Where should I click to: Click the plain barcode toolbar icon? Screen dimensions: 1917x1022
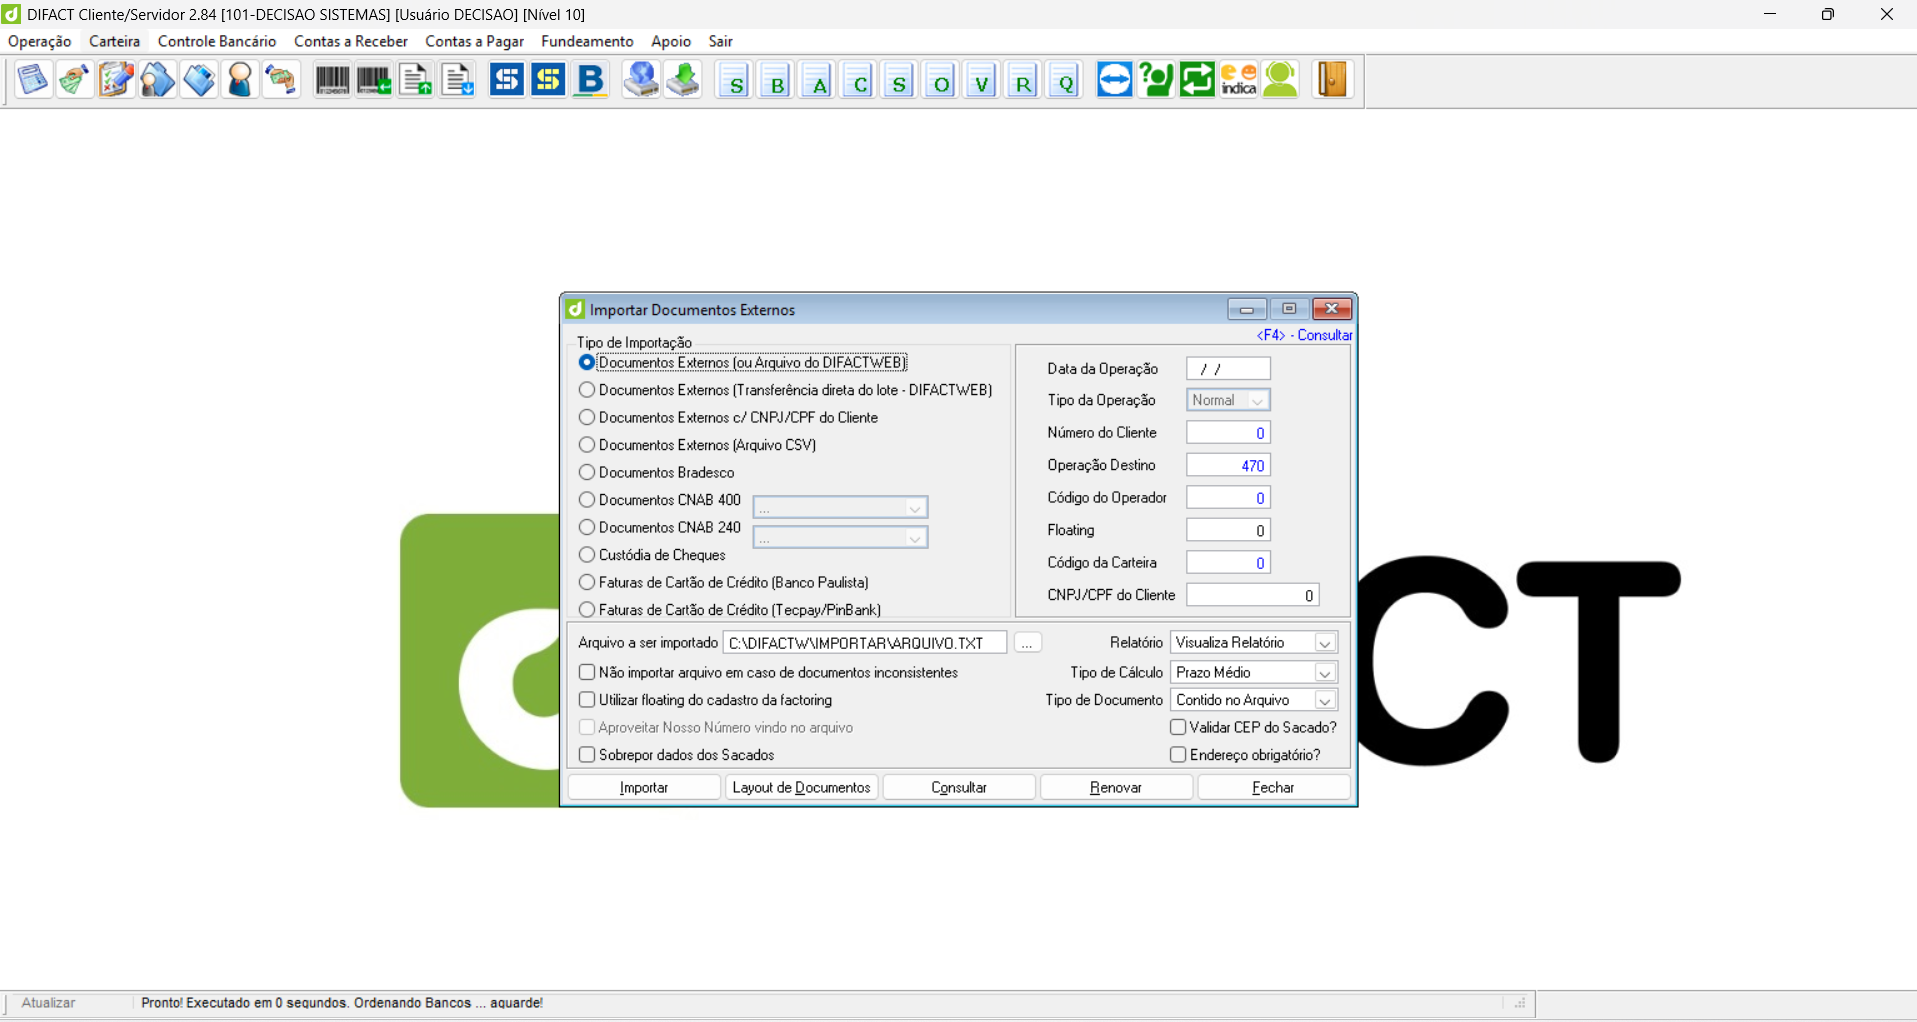332,79
